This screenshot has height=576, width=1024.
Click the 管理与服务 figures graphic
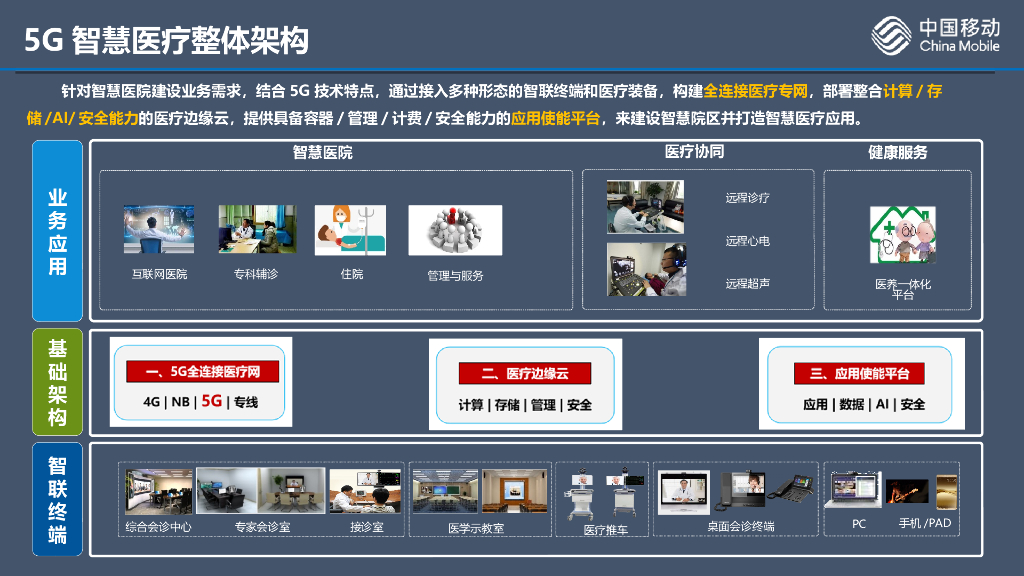[455, 230]
